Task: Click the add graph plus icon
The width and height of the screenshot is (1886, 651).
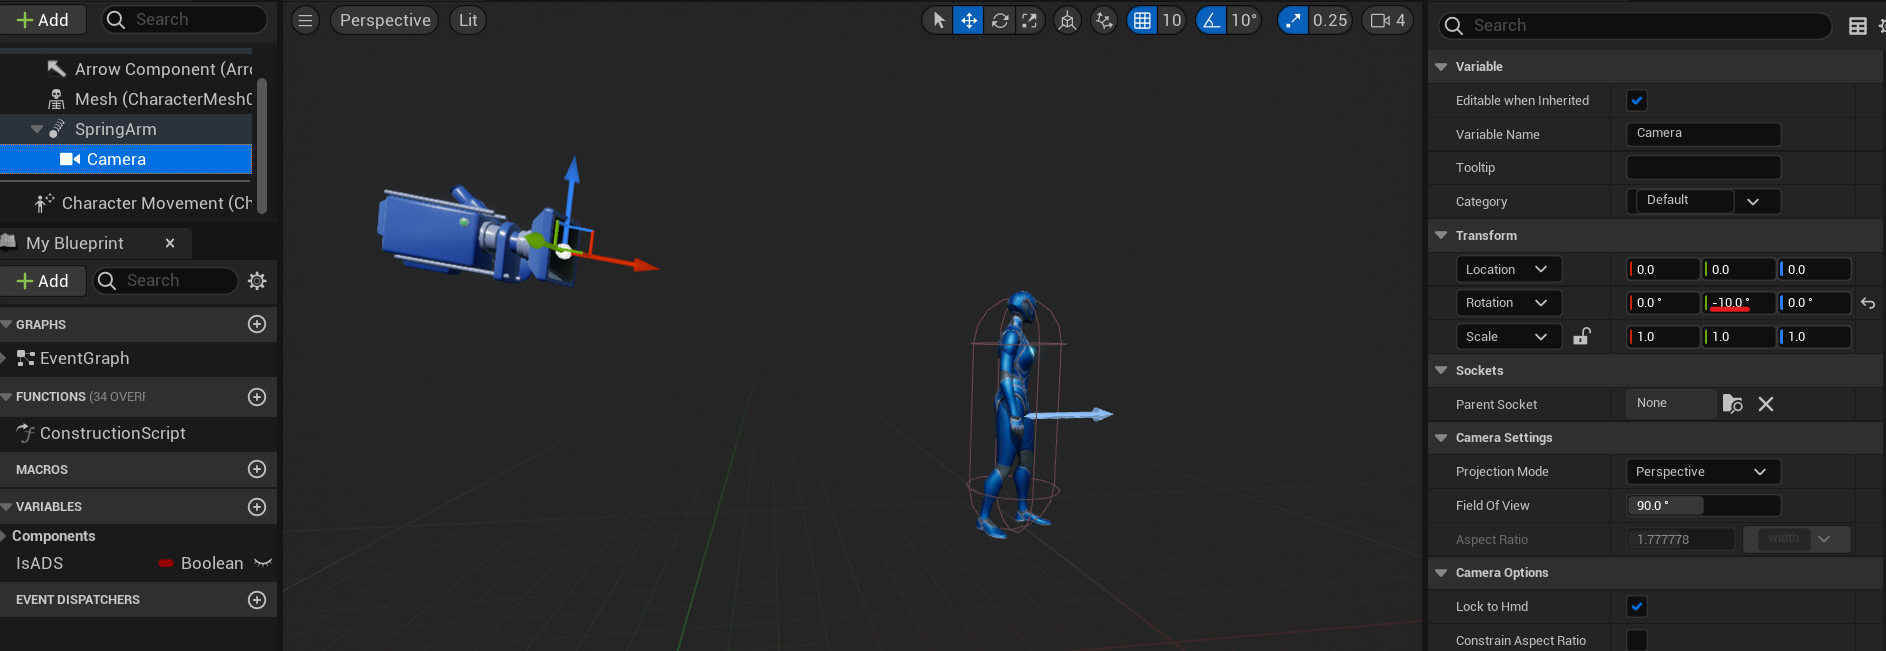Action: coord(257,324)
